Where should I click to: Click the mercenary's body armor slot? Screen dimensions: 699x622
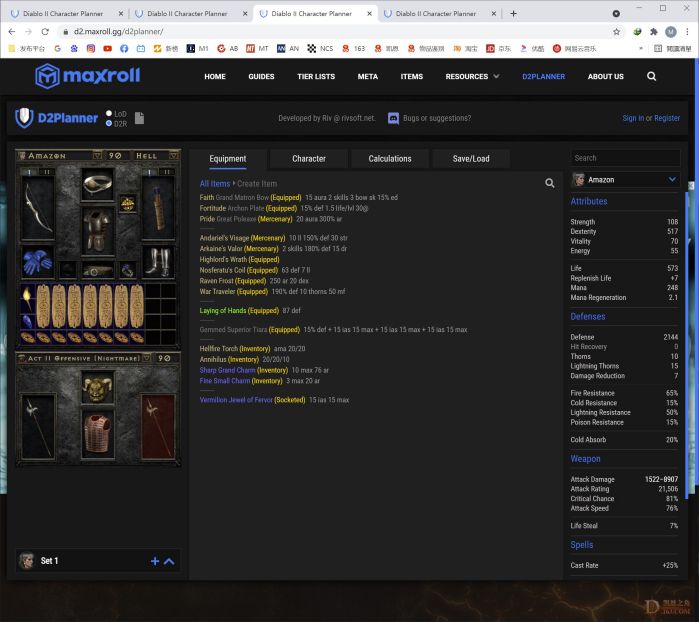[x=98, y=435]
